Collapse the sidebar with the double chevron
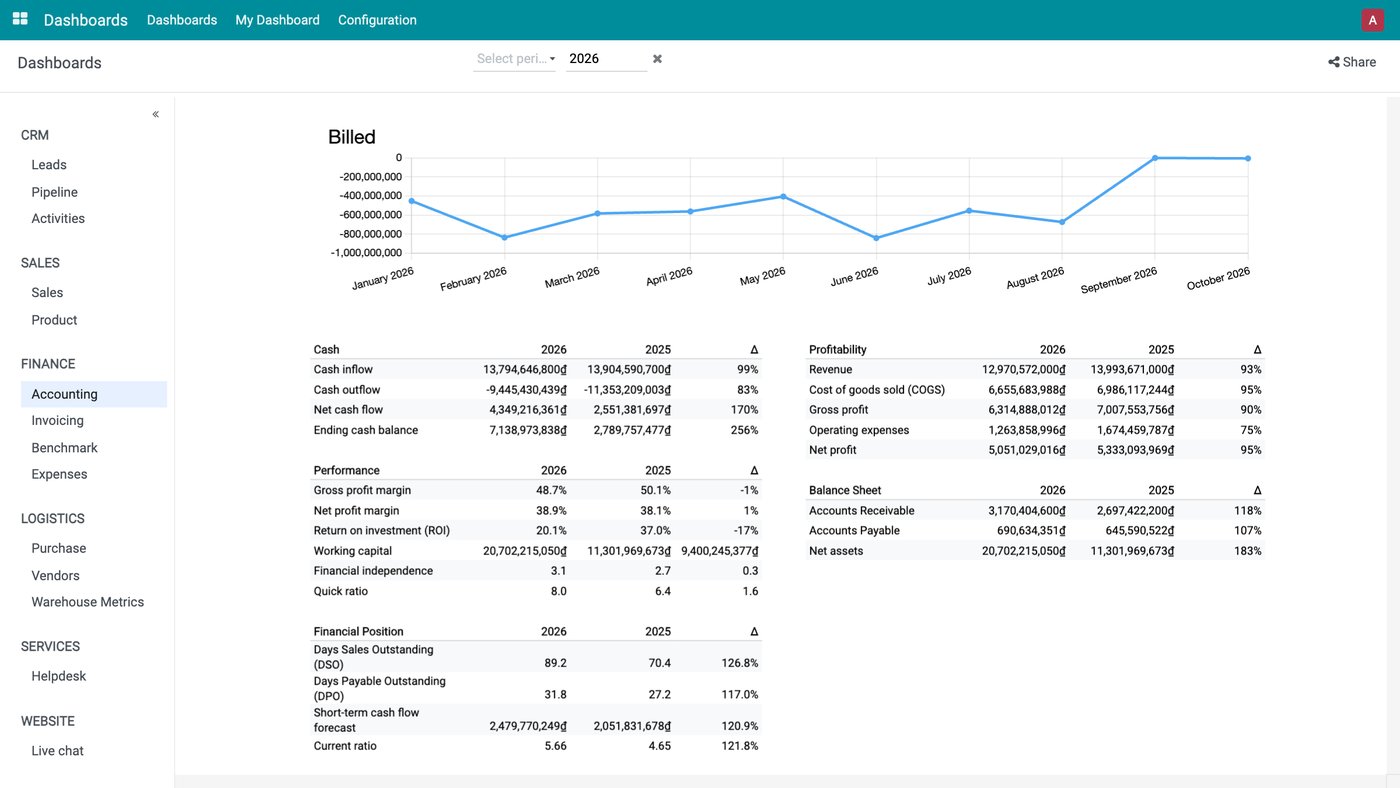This screenshot has width=1400, height=788. (x=156, y=115)
